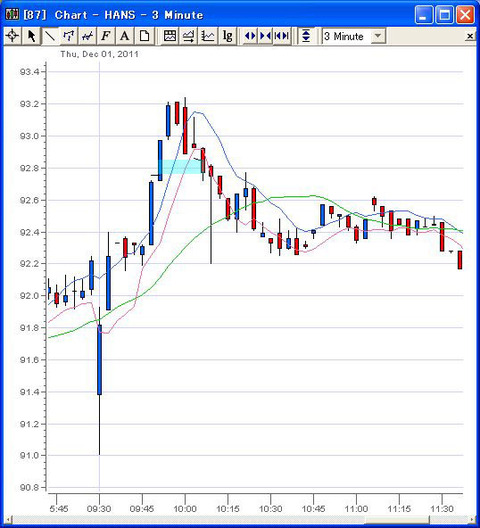This screenshot has height=528, width=480.
Task: Open the chart layout grid icon
Action: (x=170, y=36)
